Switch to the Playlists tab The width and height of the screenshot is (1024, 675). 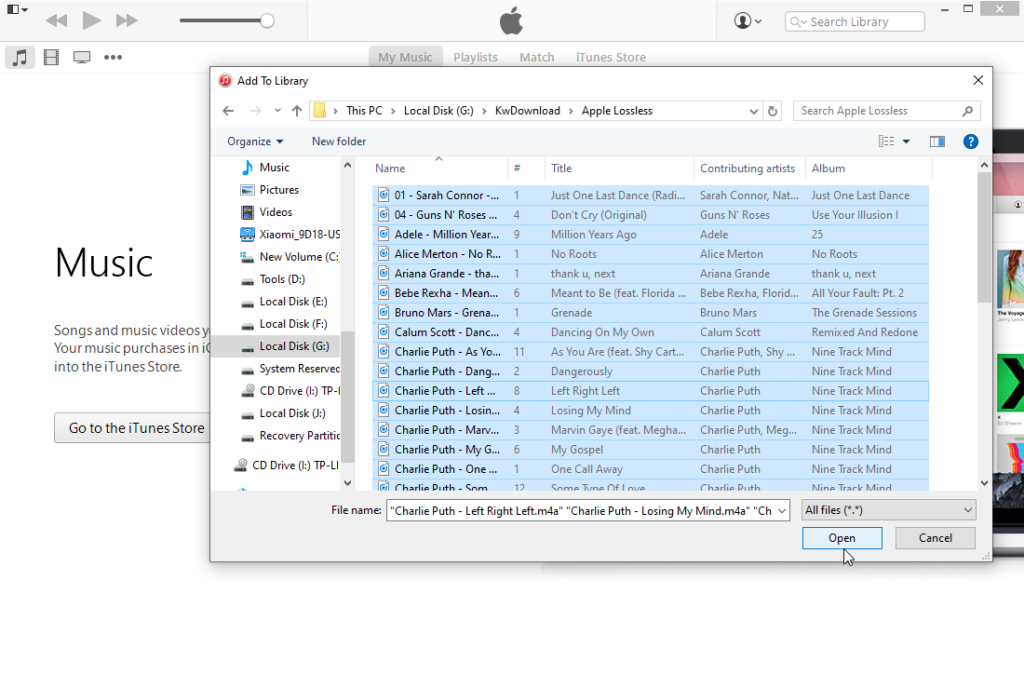[x=475, y=57]
